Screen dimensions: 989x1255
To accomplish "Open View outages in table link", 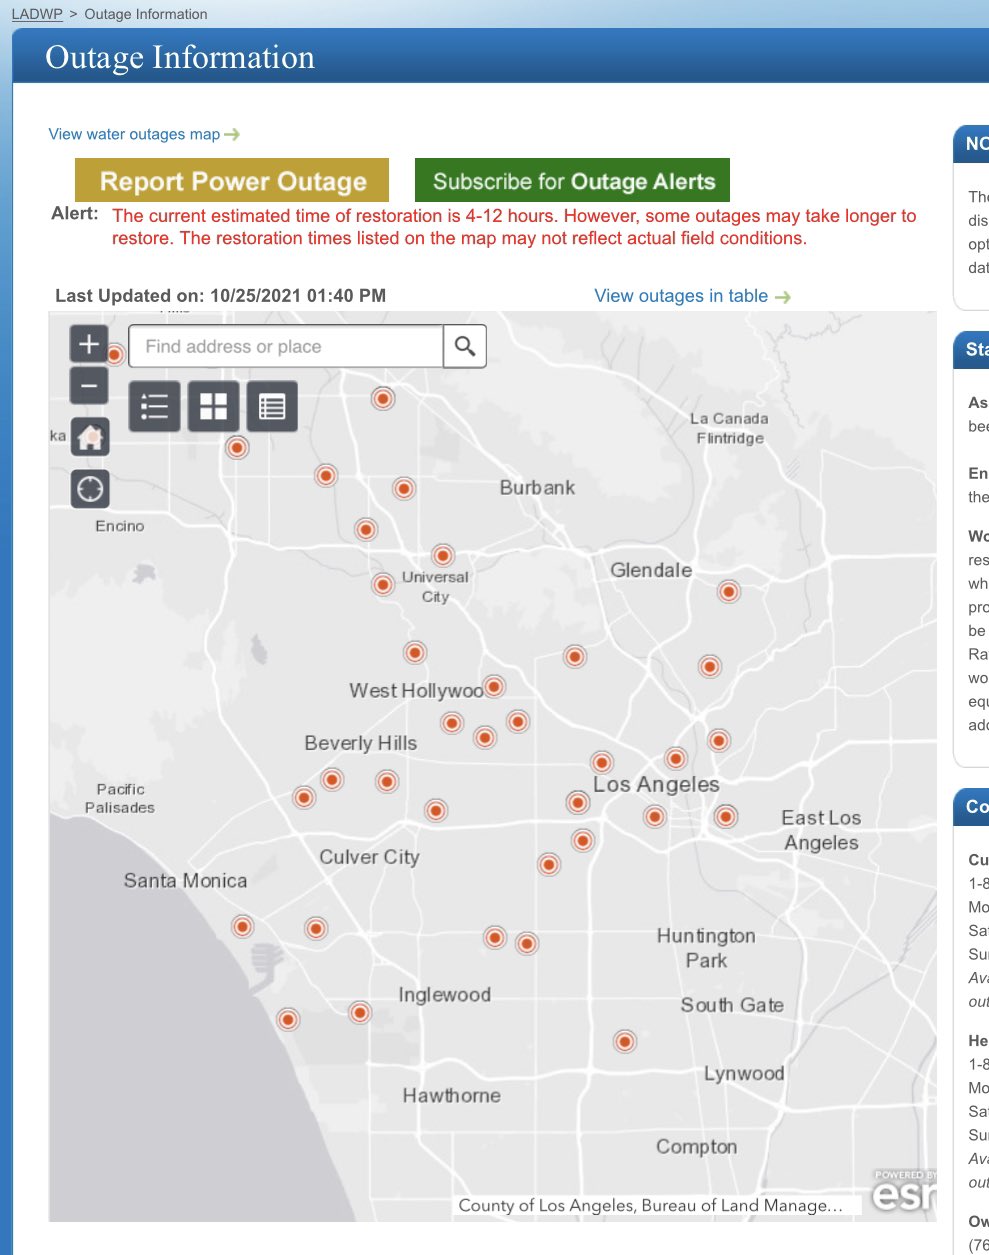I will [692, 296].
